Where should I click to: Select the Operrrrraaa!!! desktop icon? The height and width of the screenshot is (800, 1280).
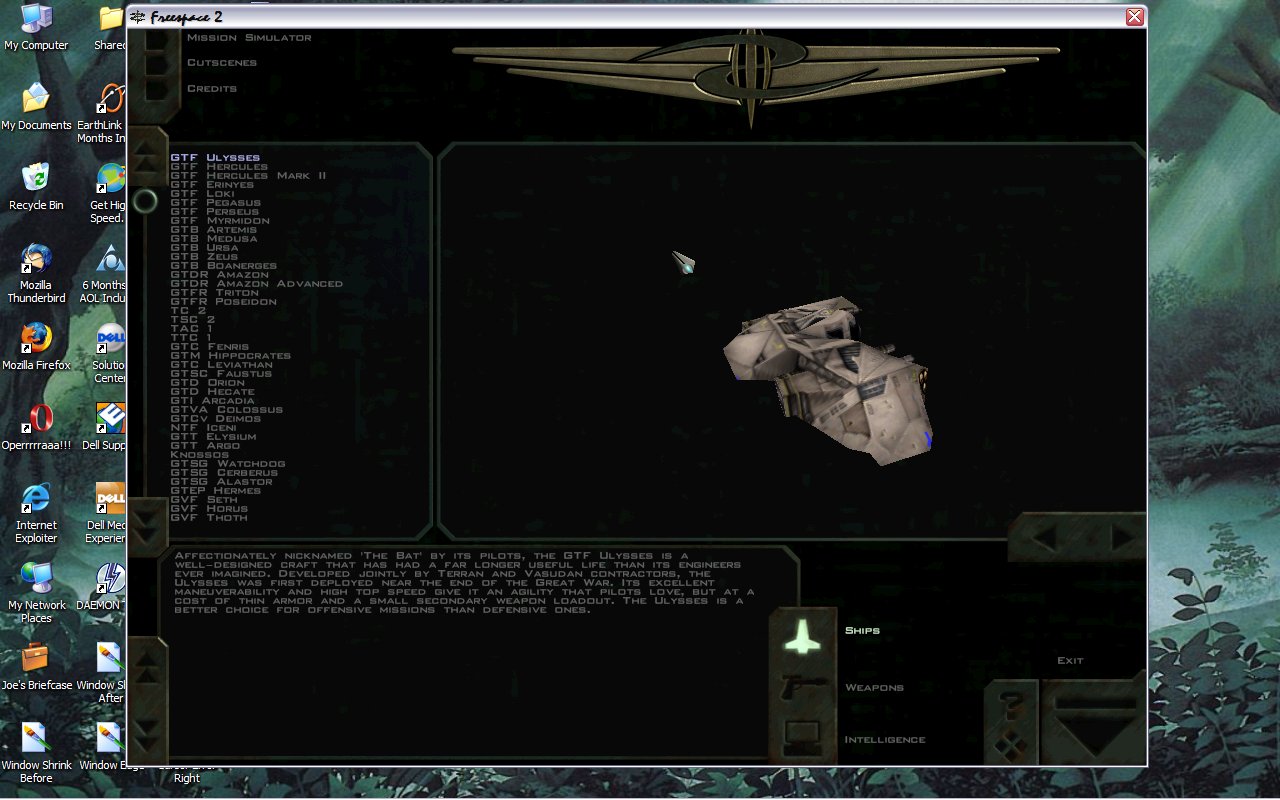tap(36, 427)
